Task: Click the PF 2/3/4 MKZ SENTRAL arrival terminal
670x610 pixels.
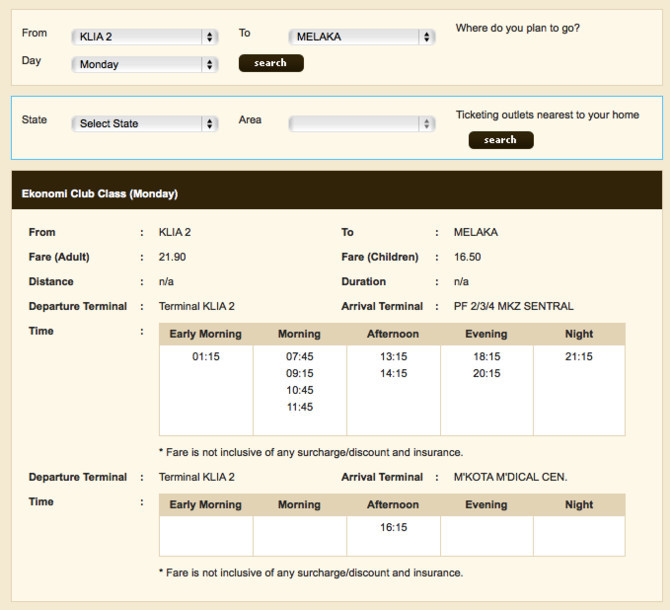Action: pyautogui.click(x=513, y=306)
